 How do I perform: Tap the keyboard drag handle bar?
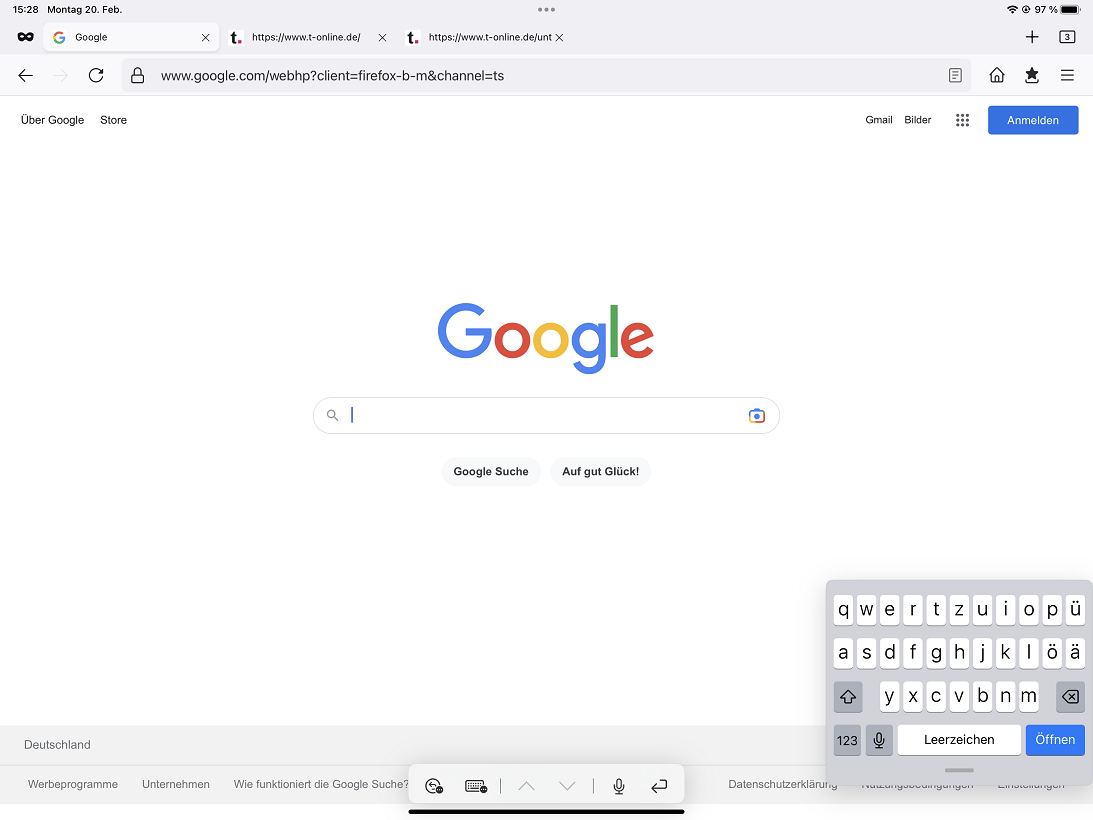(959, 770)
